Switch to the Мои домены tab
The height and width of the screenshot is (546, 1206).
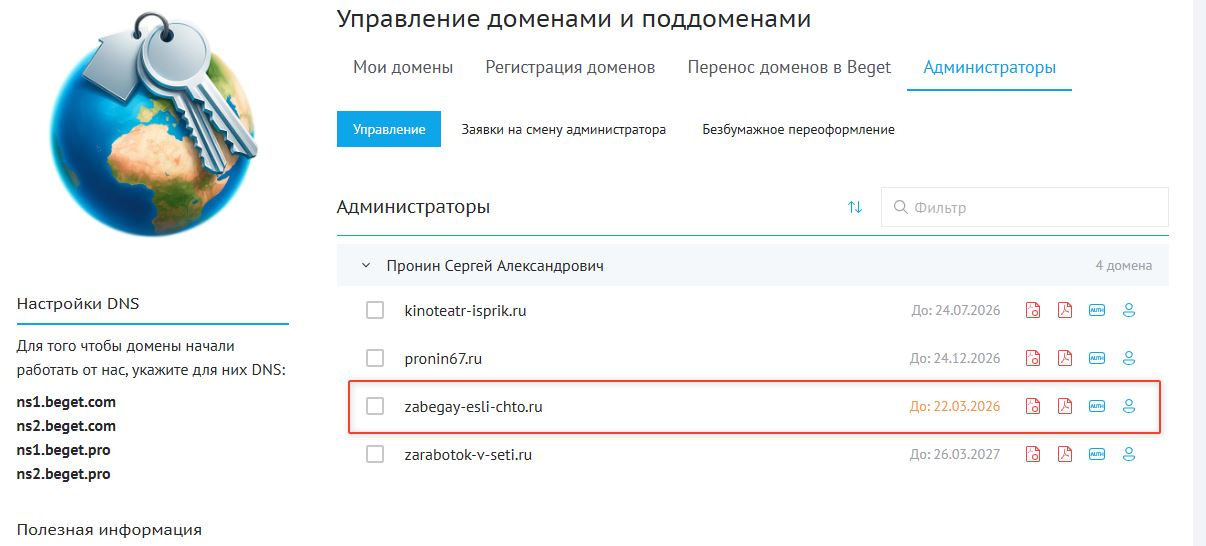point(403,68)
